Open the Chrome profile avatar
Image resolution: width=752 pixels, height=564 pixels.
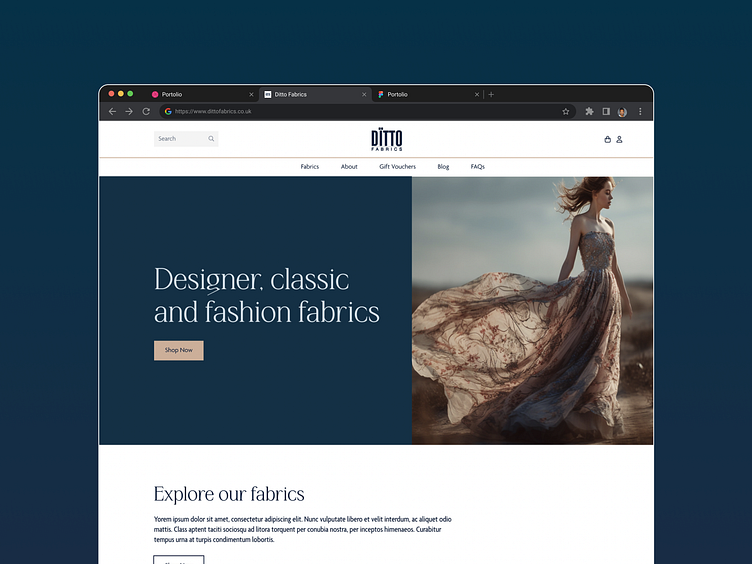622,112
